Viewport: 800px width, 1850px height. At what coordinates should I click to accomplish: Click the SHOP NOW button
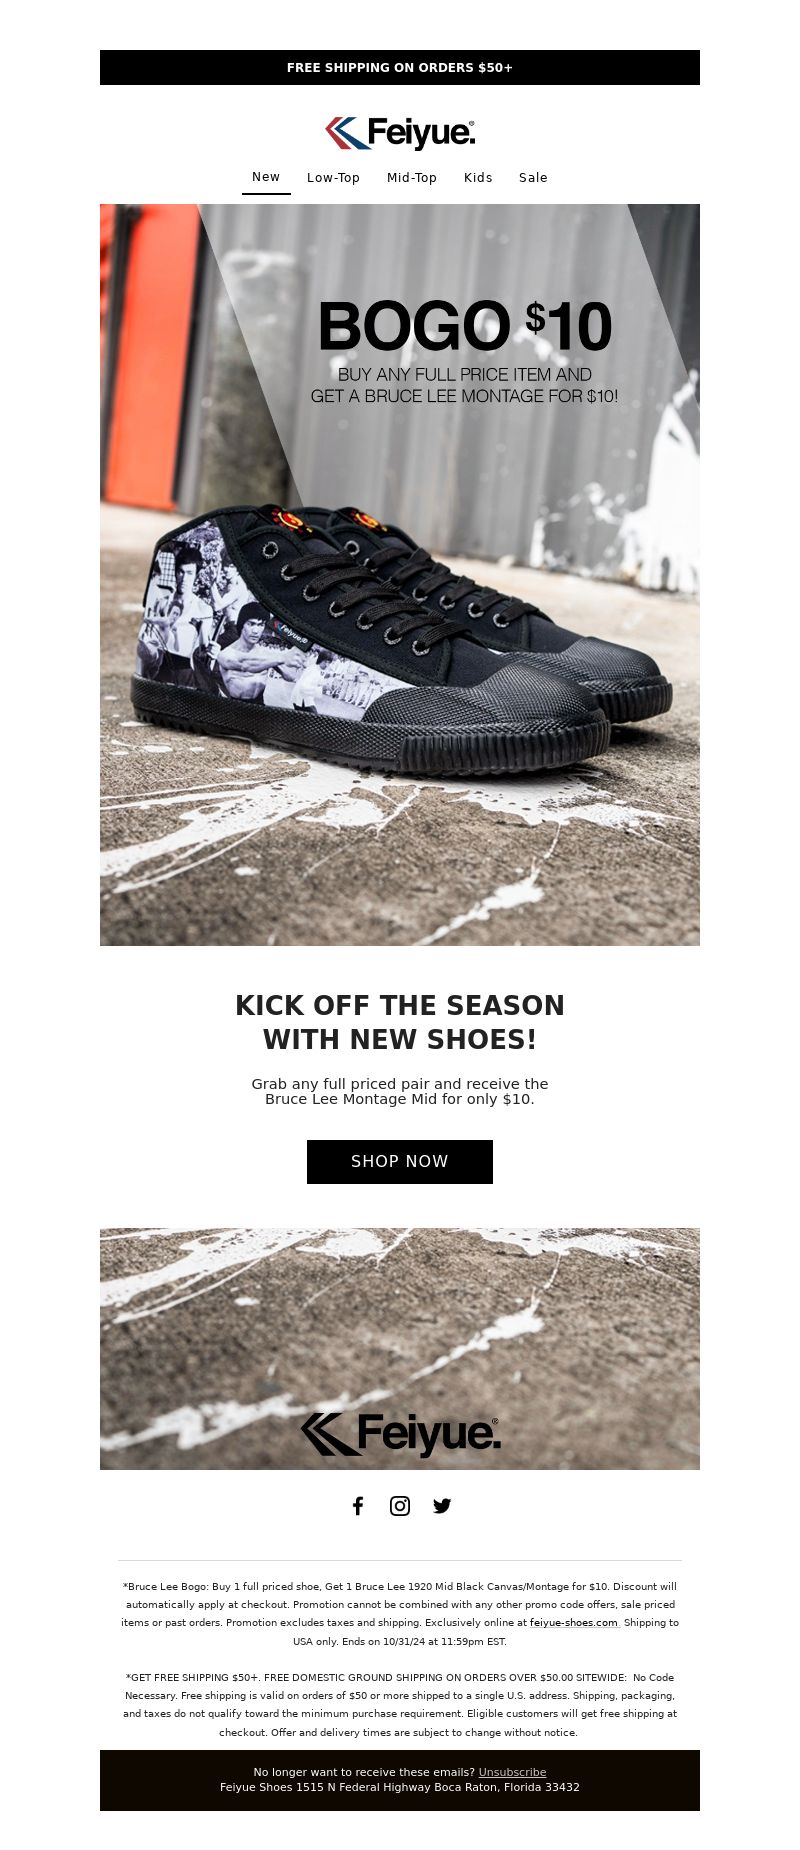click(x=400, y=1162)
